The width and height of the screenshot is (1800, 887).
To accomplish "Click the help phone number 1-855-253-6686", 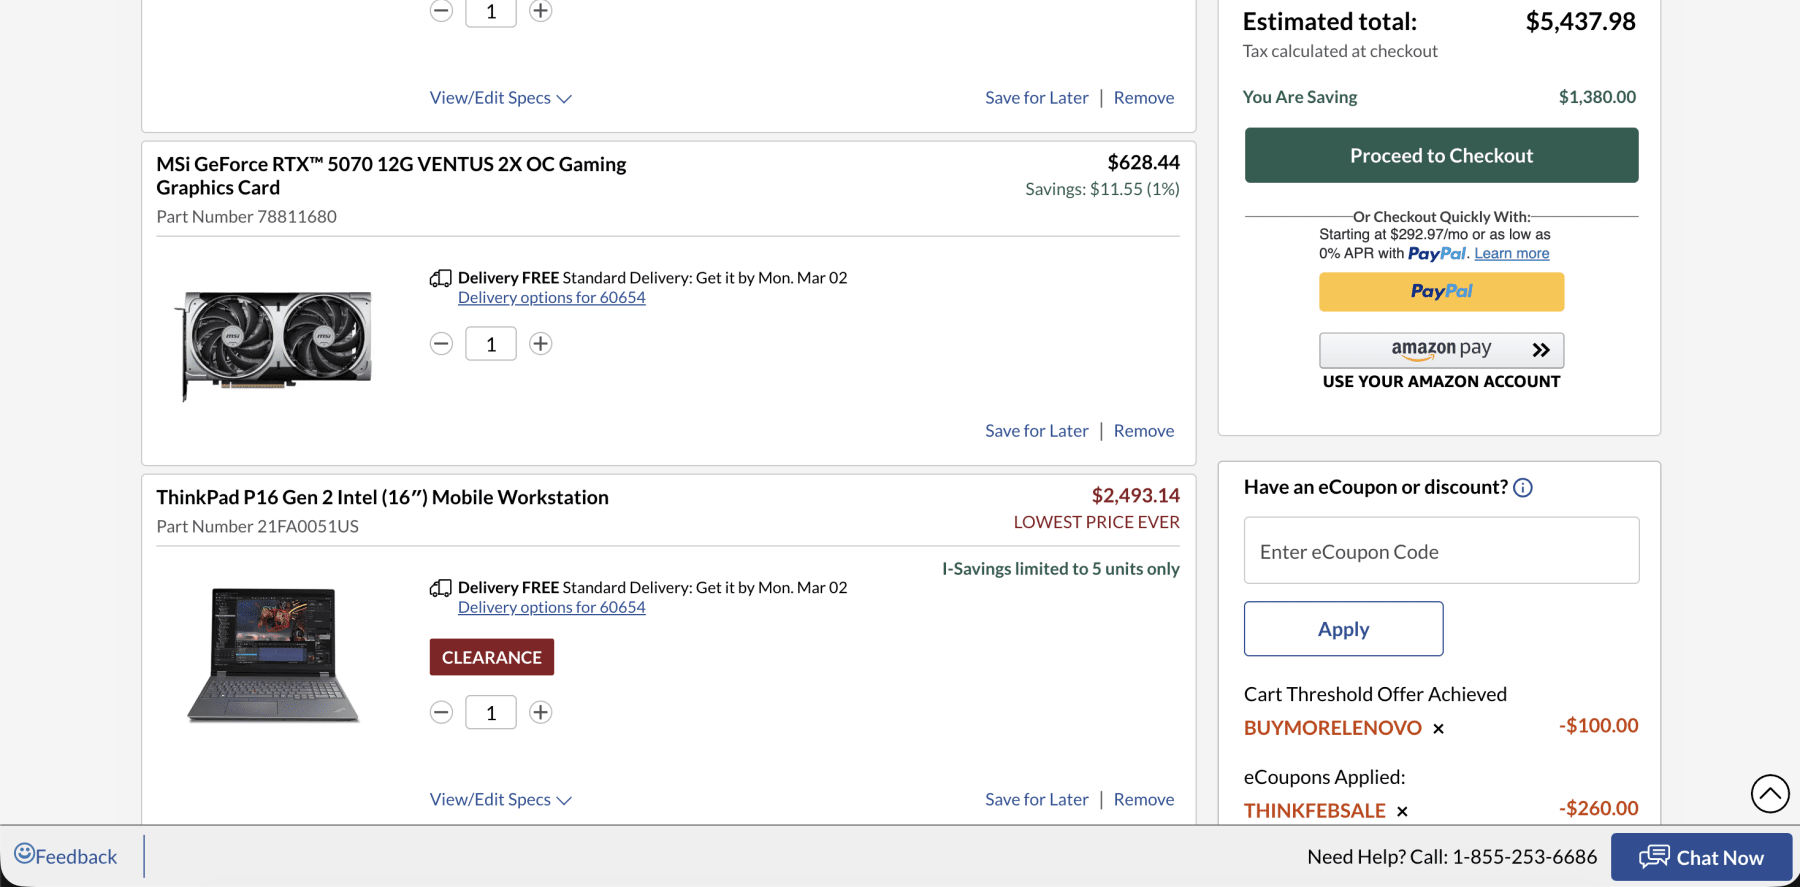I will tap(1524, 857).
